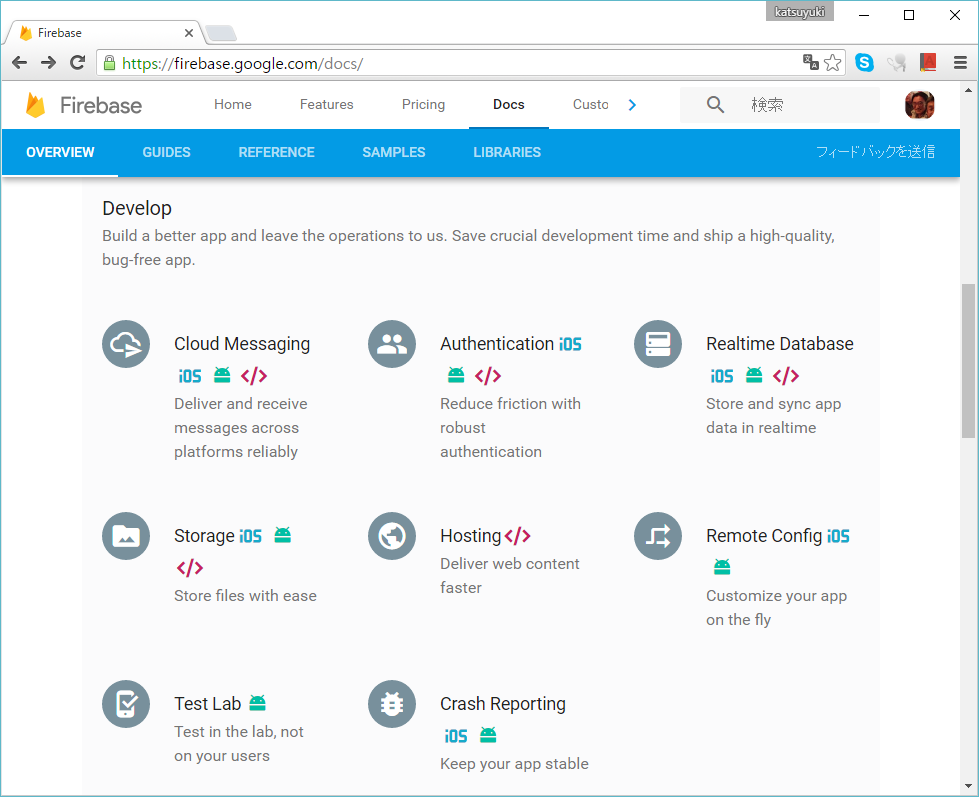979x797 pixels.
Task: Open the web docs for Realtime Database
Action: 786,376
